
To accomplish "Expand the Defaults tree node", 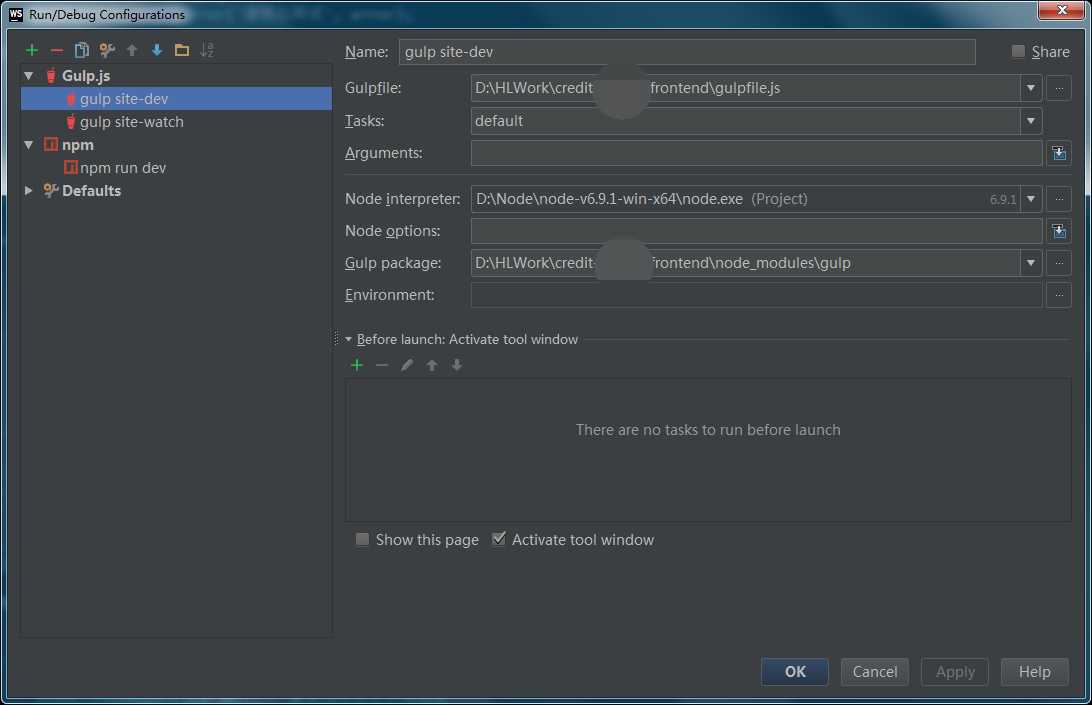I will click(29, 190).
